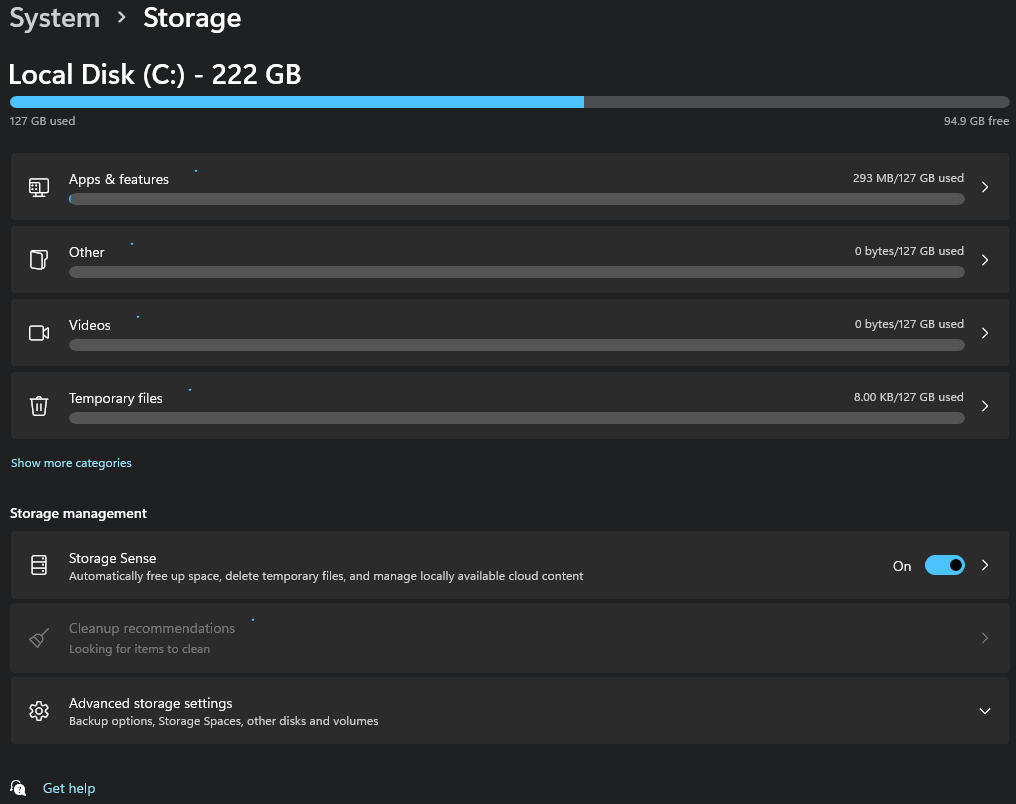1016x804 pixels.
Task: Click the Apps & features monitor icon
Action: click(x=39, y=187)
